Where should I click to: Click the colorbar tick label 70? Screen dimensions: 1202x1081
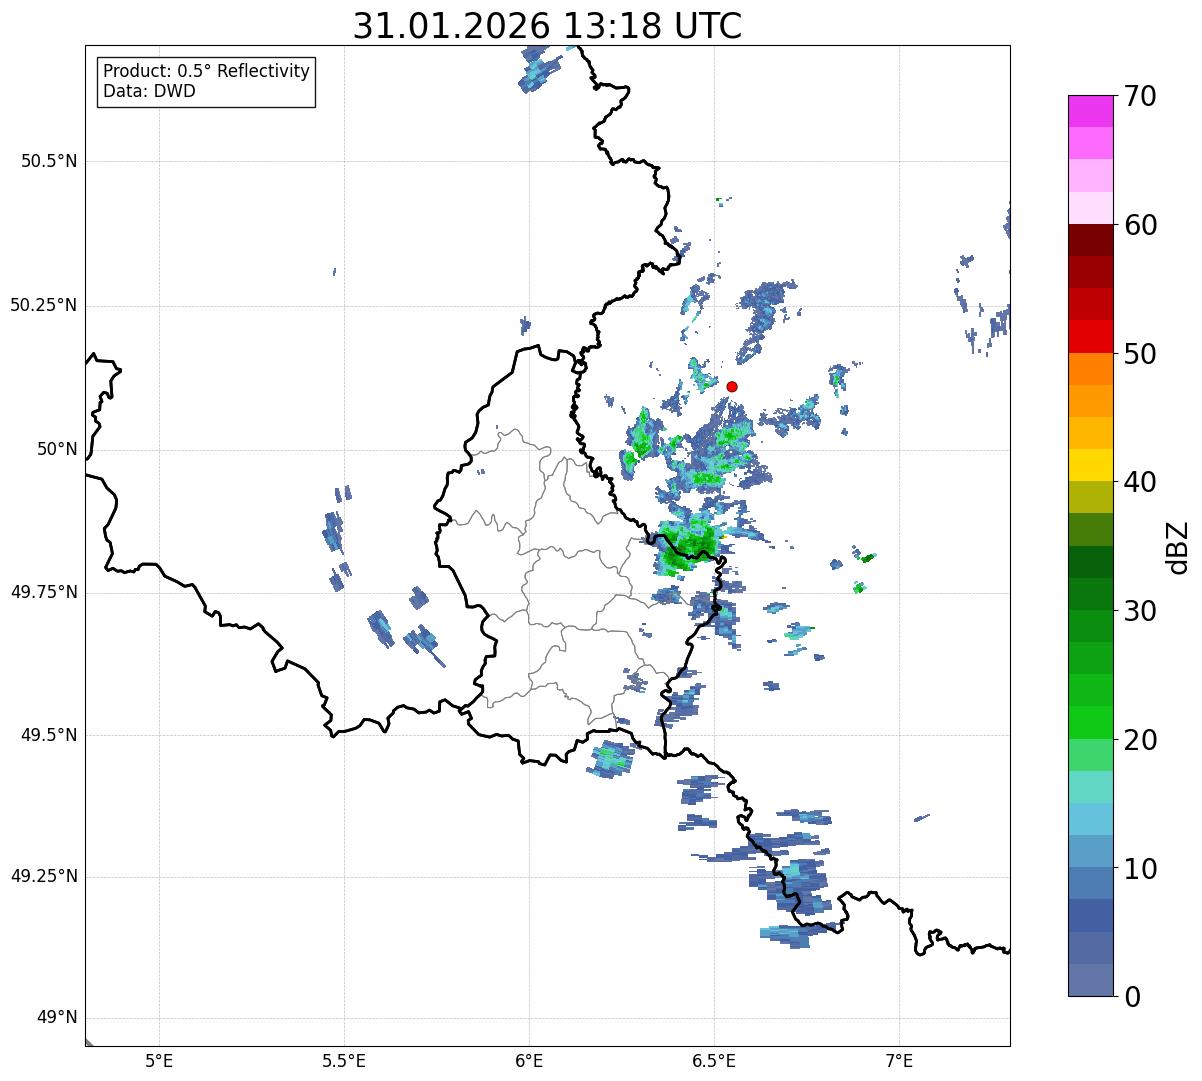click(x=1140, y=97)
